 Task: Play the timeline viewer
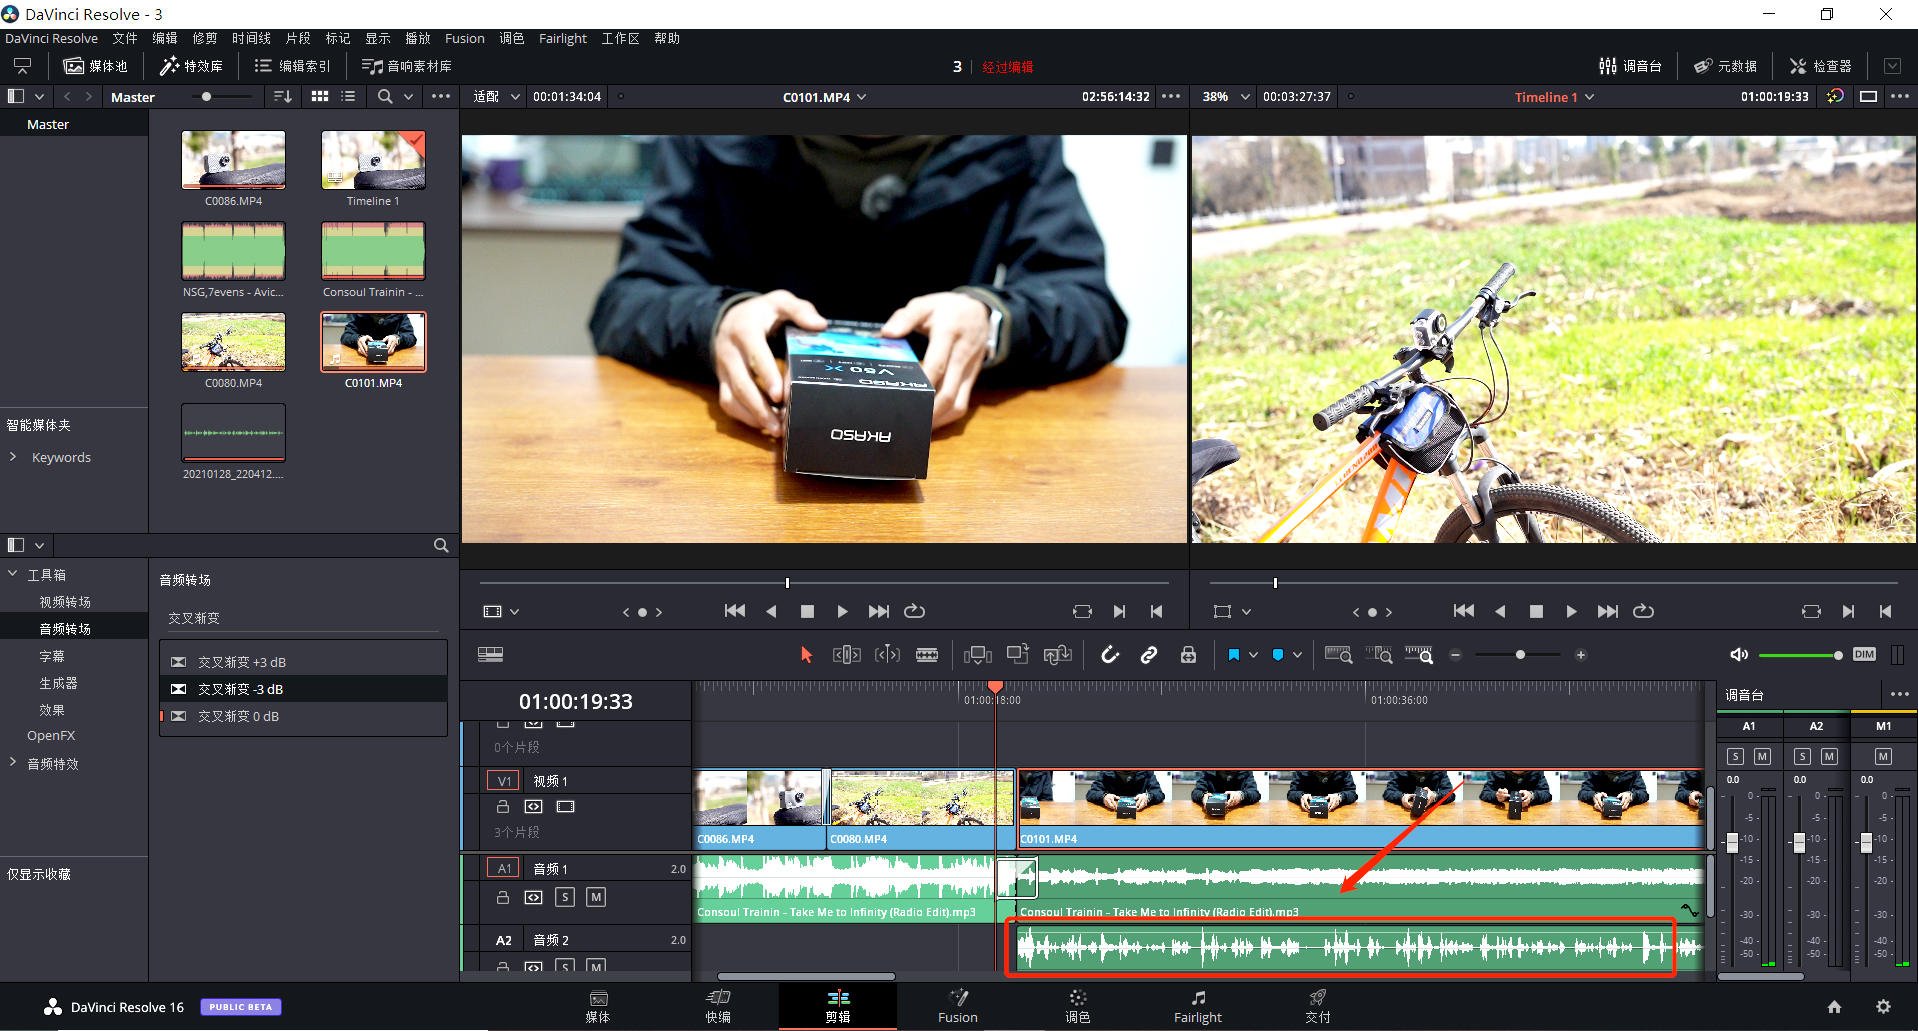click(x=1571, y=611)
